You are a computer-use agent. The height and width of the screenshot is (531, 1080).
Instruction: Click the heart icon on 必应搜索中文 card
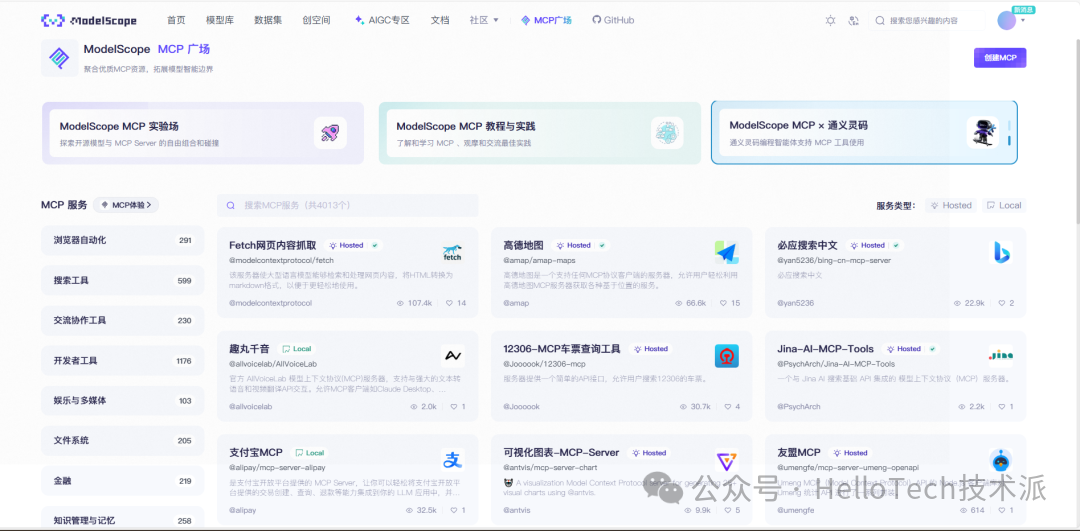1002,303
